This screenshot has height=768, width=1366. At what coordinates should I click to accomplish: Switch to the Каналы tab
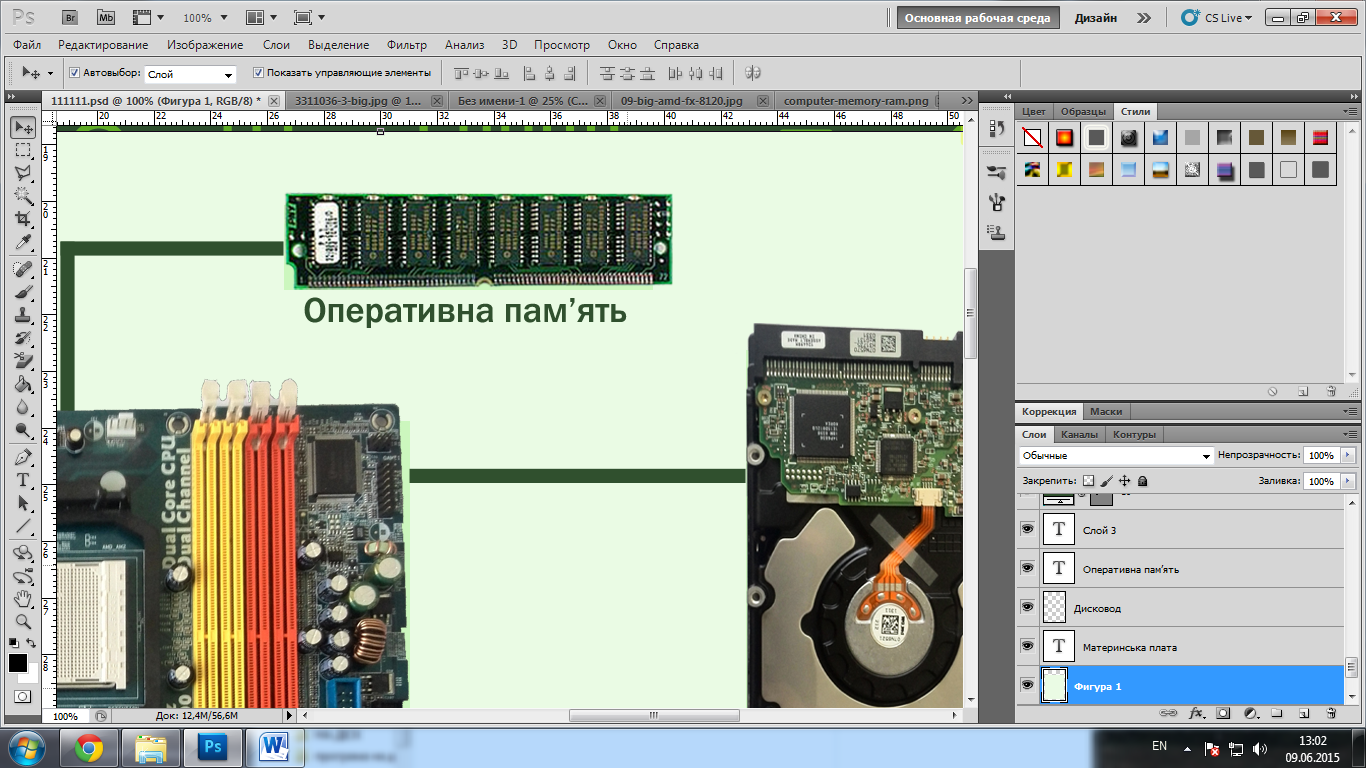coord(1078,435)
